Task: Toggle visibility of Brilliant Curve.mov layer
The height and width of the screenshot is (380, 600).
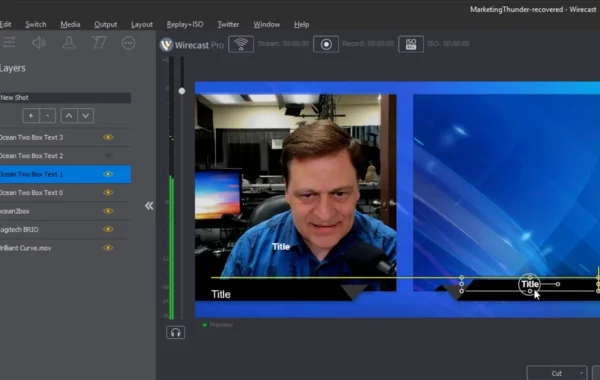Action: (108, 248)
